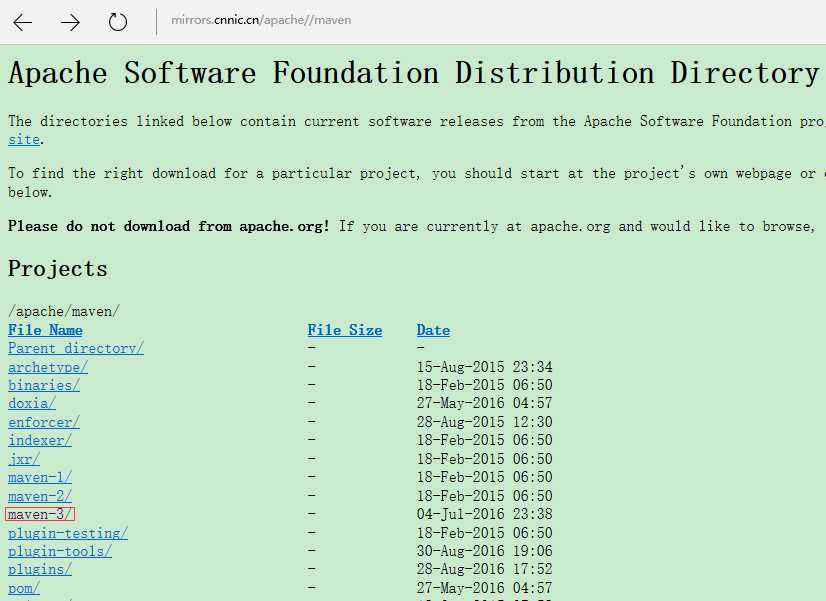Sort listing by File Size column
826x601 pixels.
coord(345,330)
